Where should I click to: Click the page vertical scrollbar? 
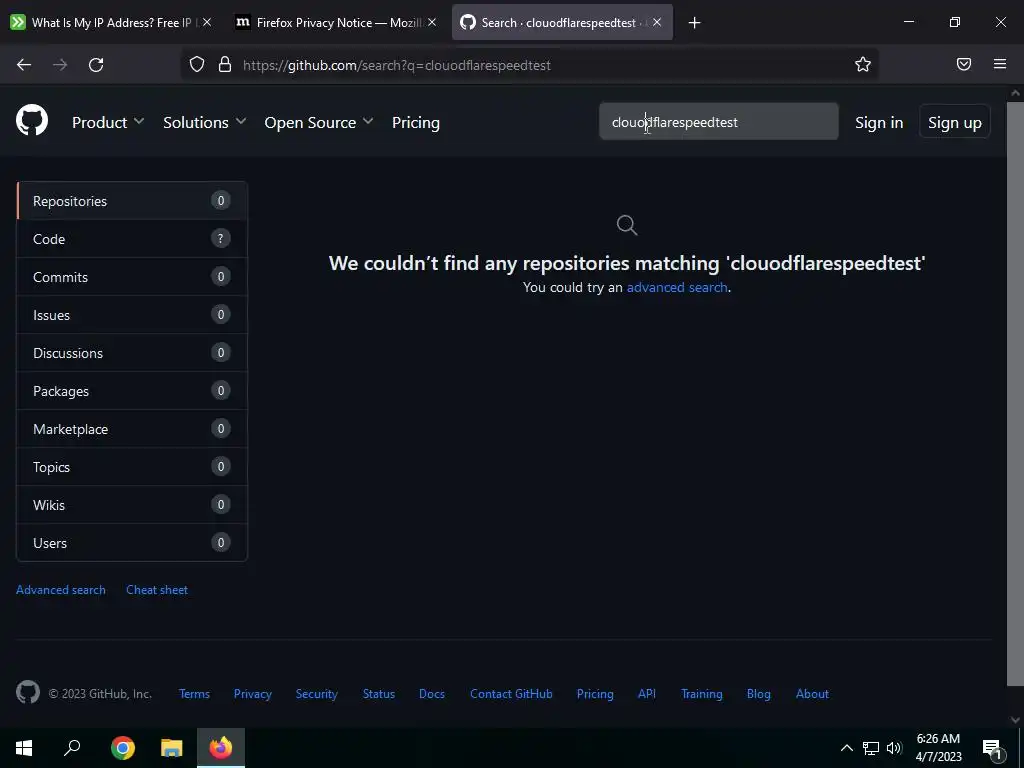(1015, 393)
